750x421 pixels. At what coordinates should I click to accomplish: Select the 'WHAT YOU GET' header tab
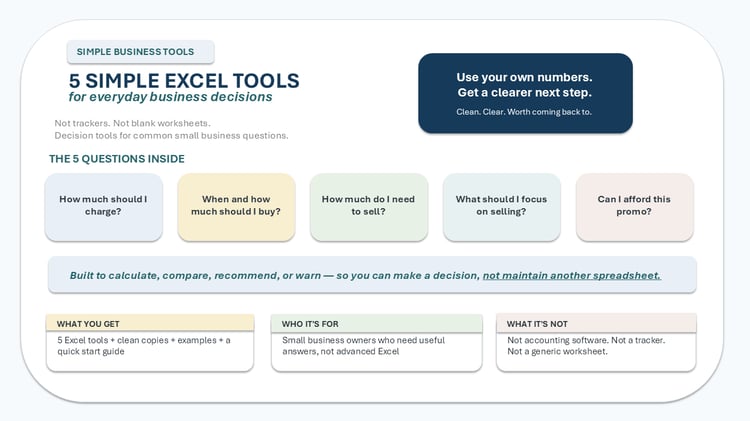150,323
